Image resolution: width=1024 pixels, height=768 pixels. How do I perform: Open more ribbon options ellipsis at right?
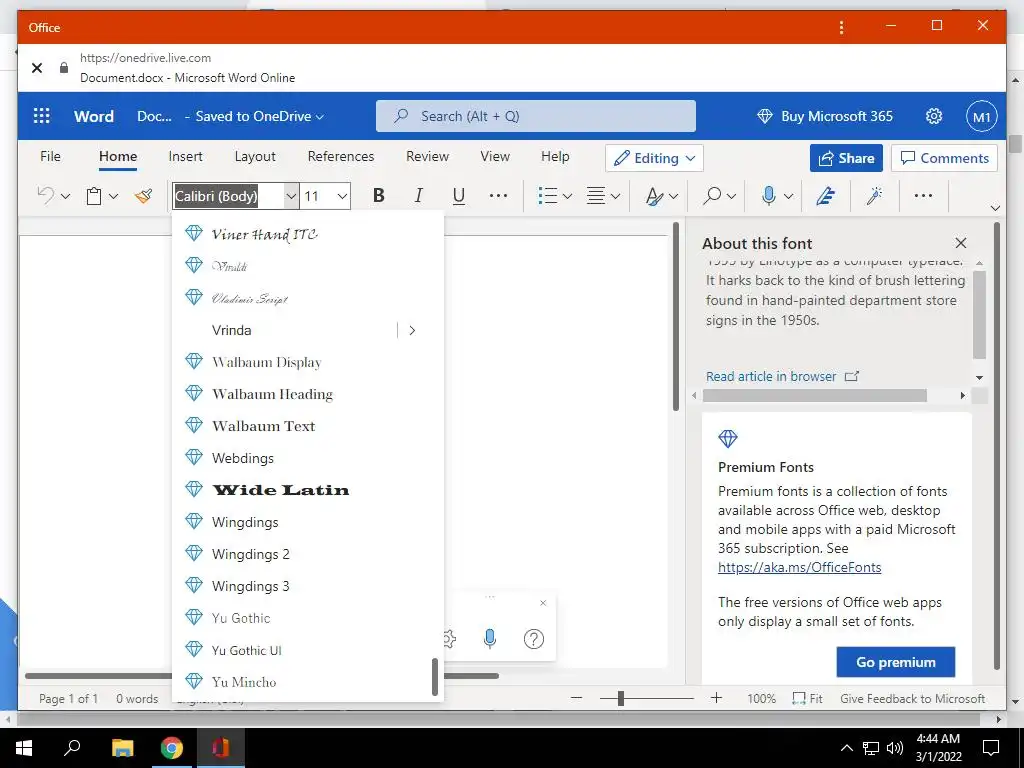[923, 195]
